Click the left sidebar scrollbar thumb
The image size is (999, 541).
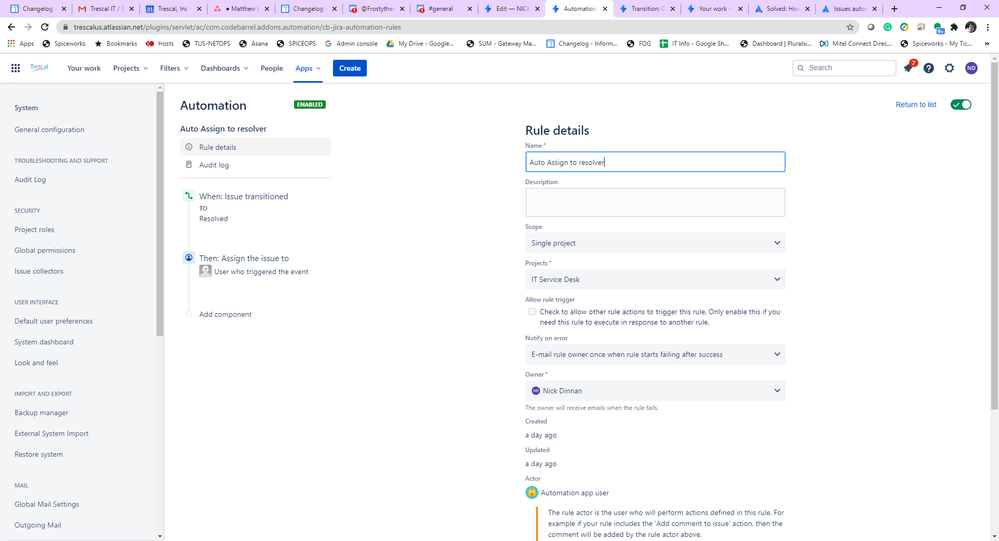coord(160,213)
